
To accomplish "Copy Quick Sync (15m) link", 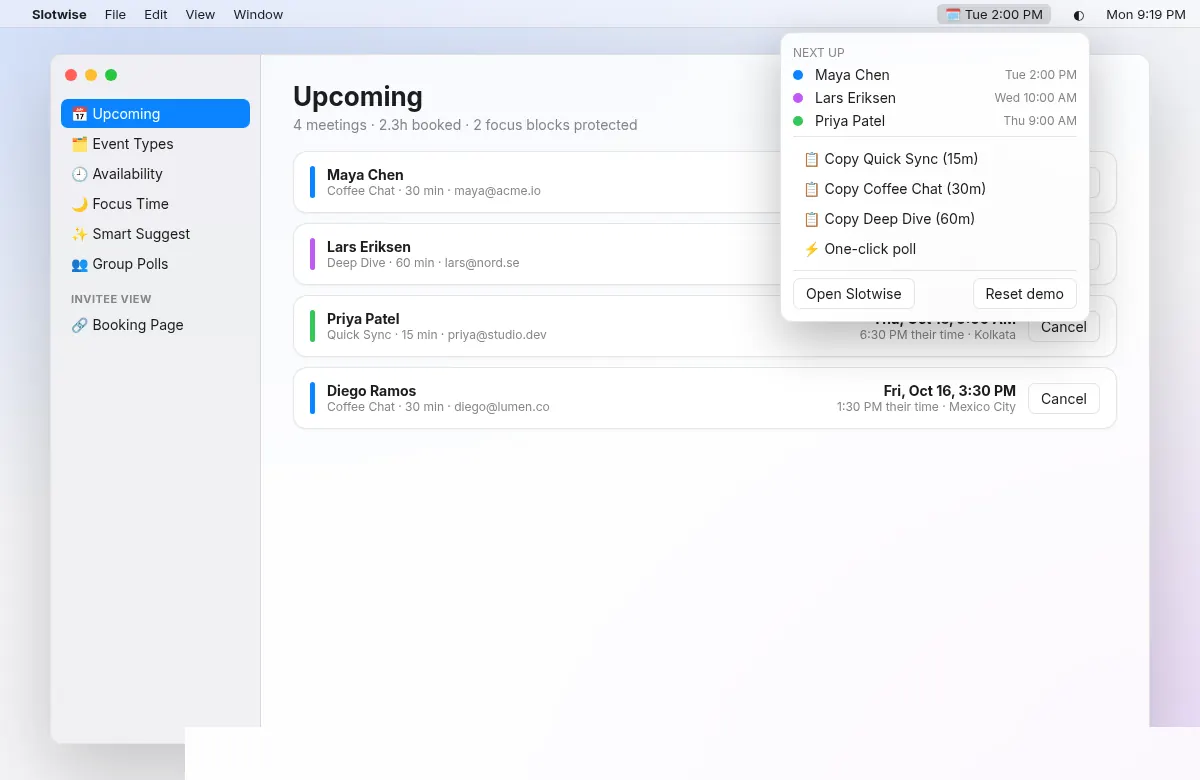I will tap(935, 159).
